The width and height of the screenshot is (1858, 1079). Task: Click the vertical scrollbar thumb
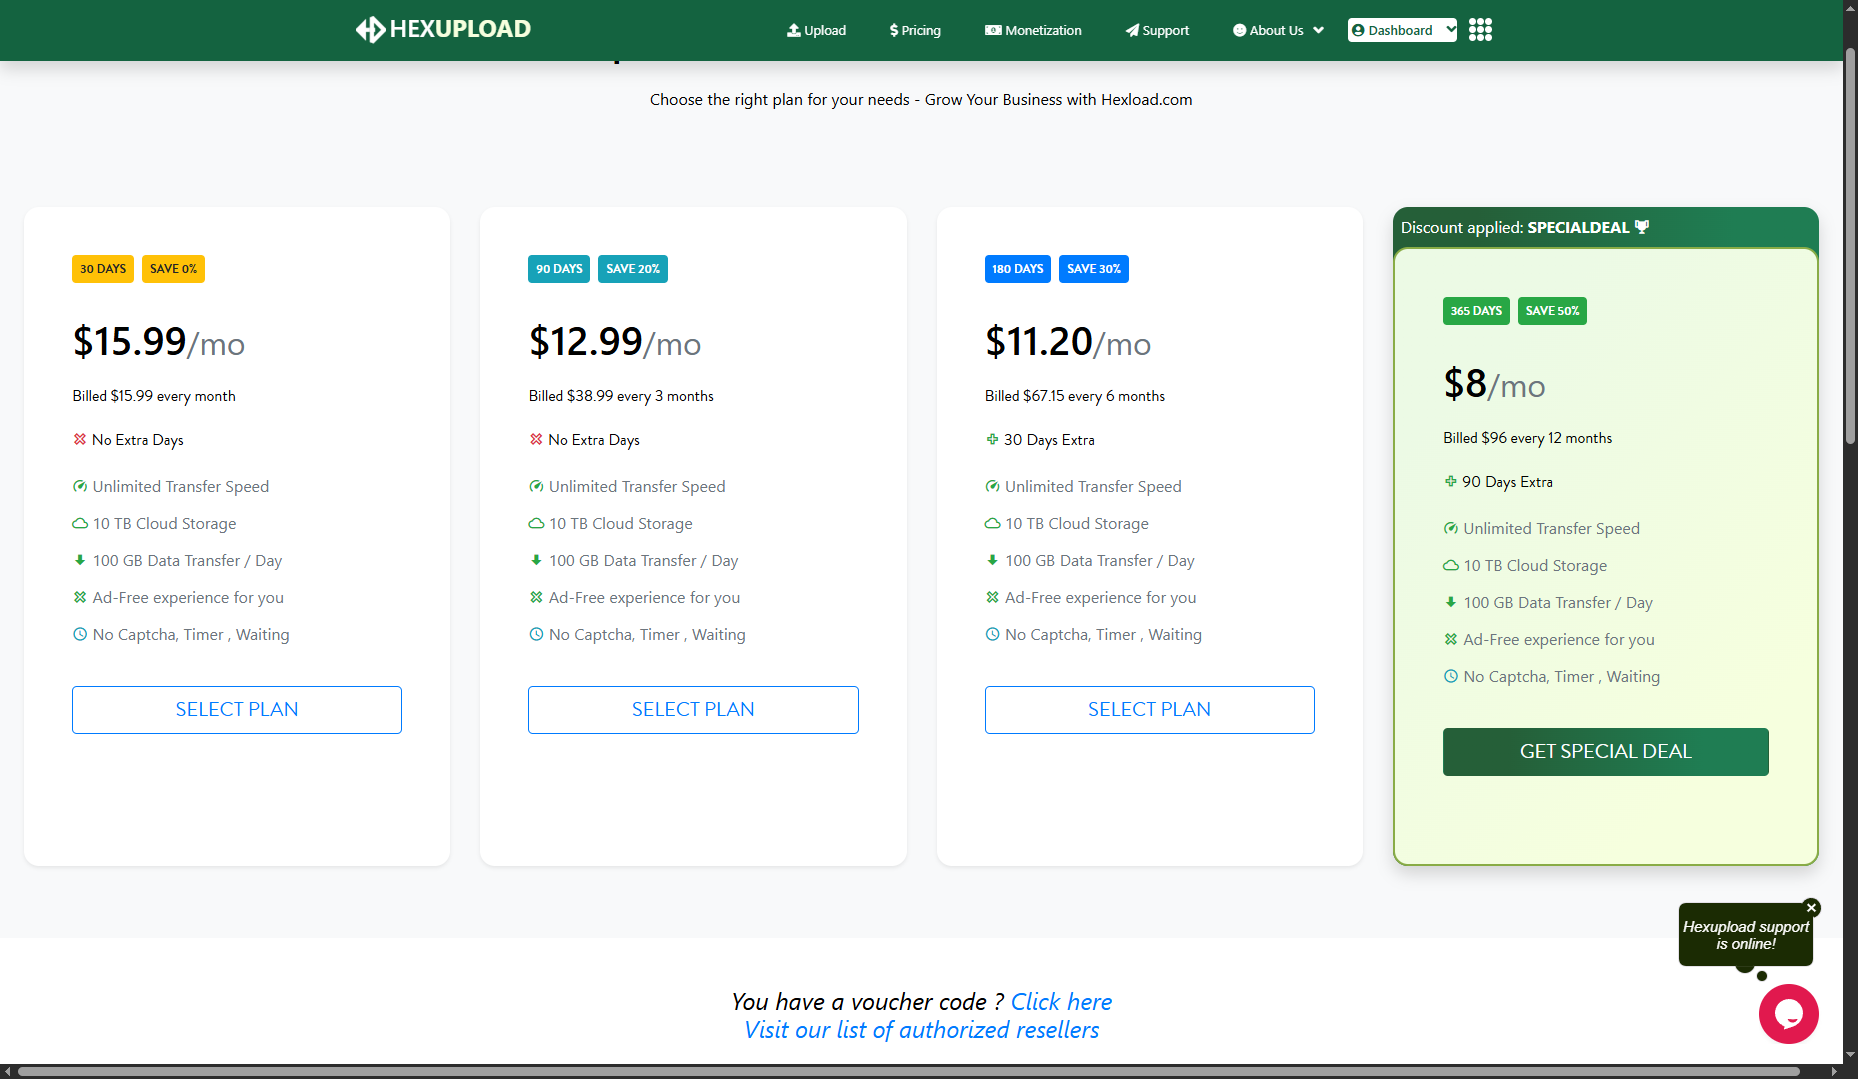pos(1850,245)
